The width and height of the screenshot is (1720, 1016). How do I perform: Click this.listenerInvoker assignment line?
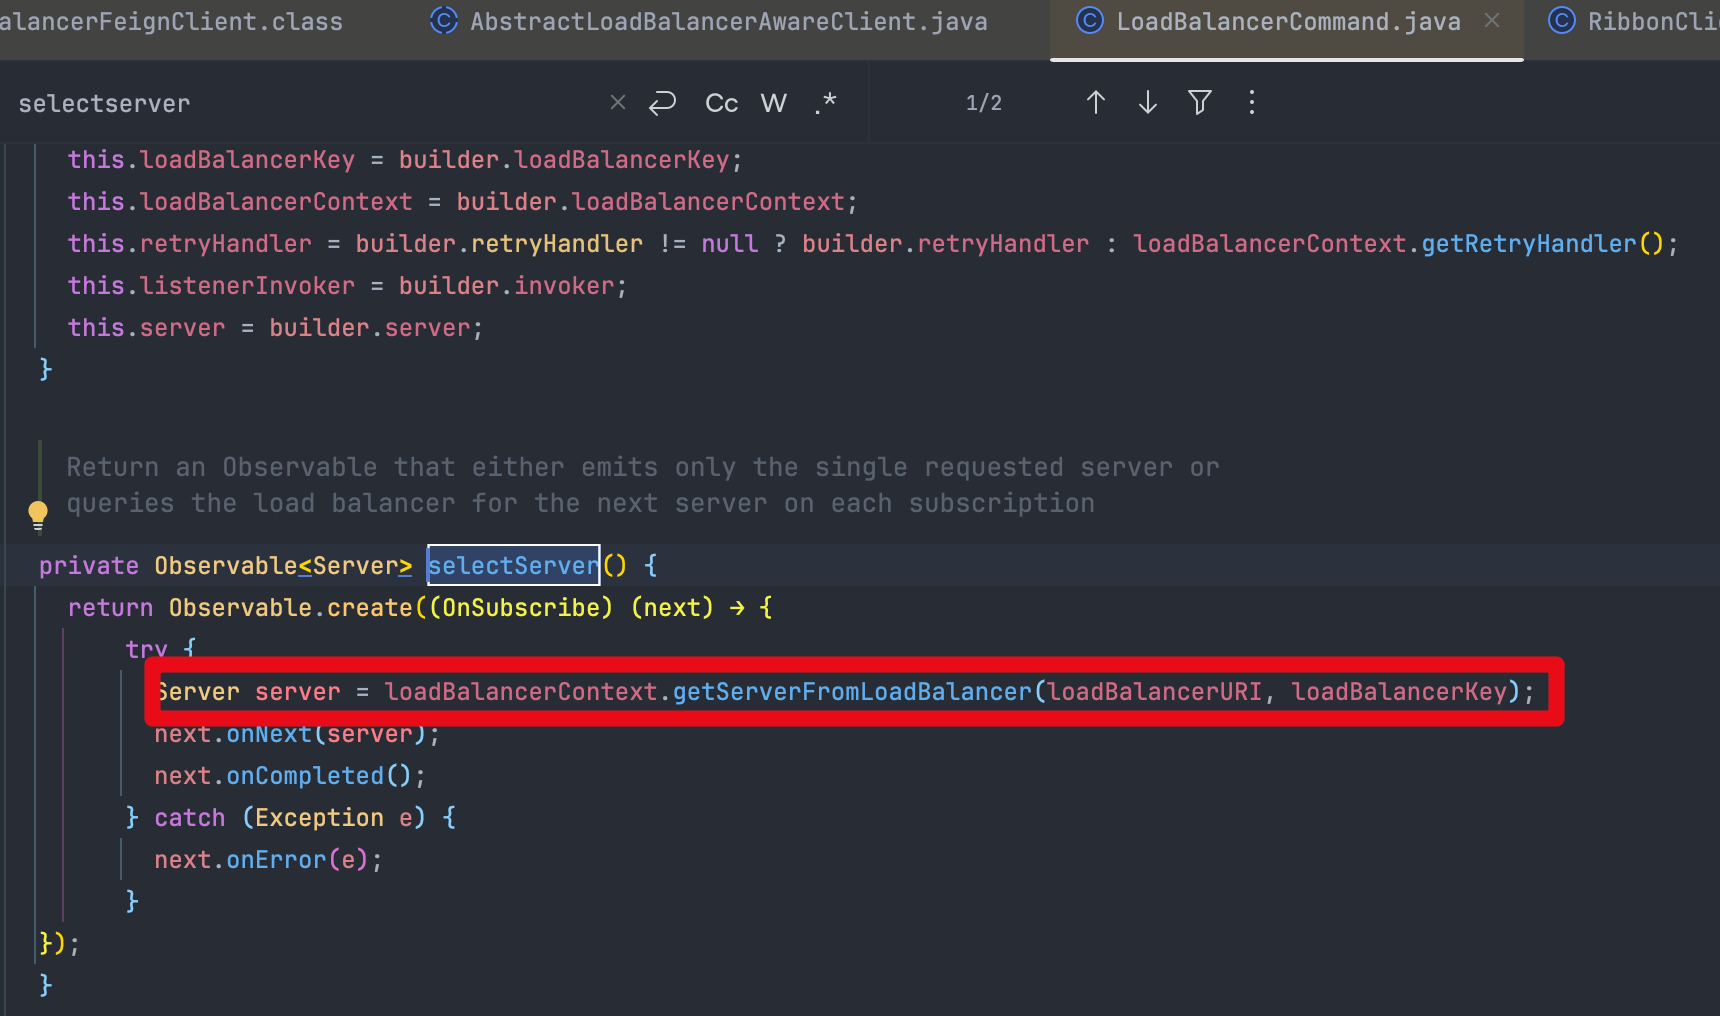click(x=347, y=286)
